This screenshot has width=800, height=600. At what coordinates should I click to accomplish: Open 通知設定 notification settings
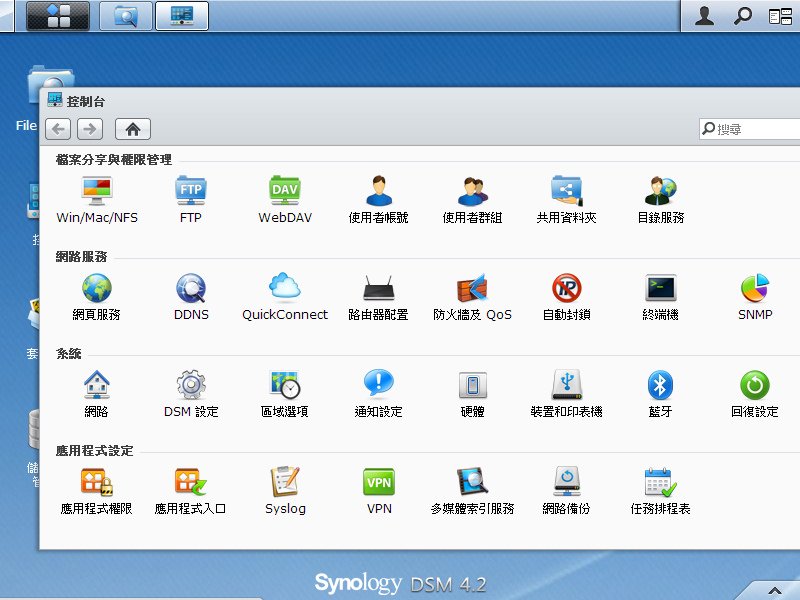click(x=379, y=394)
